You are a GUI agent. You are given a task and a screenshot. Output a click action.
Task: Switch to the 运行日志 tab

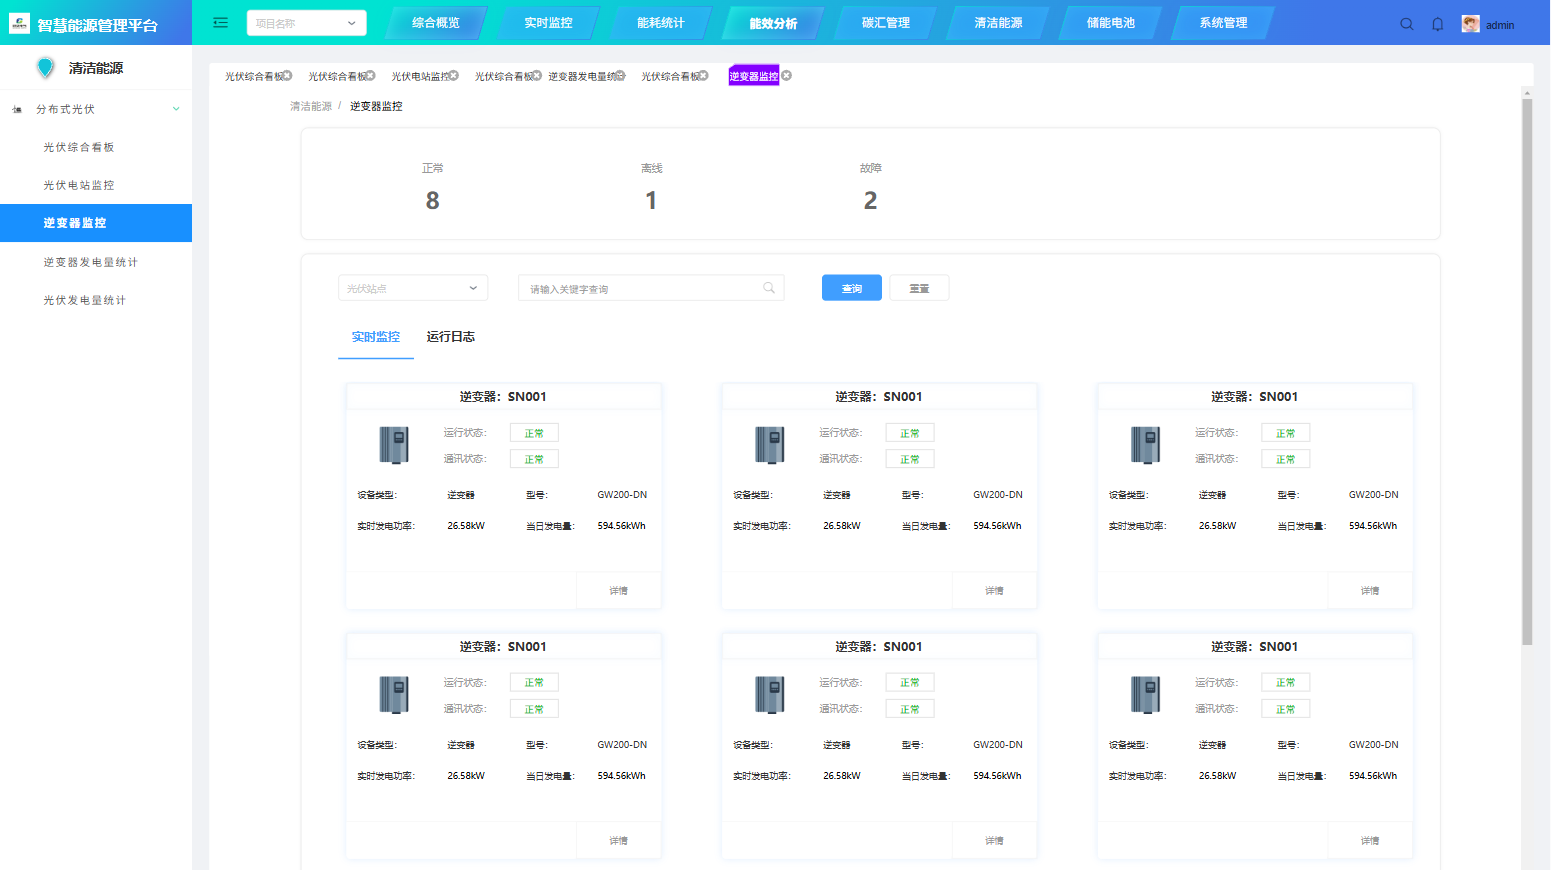[x=450, y=337]
